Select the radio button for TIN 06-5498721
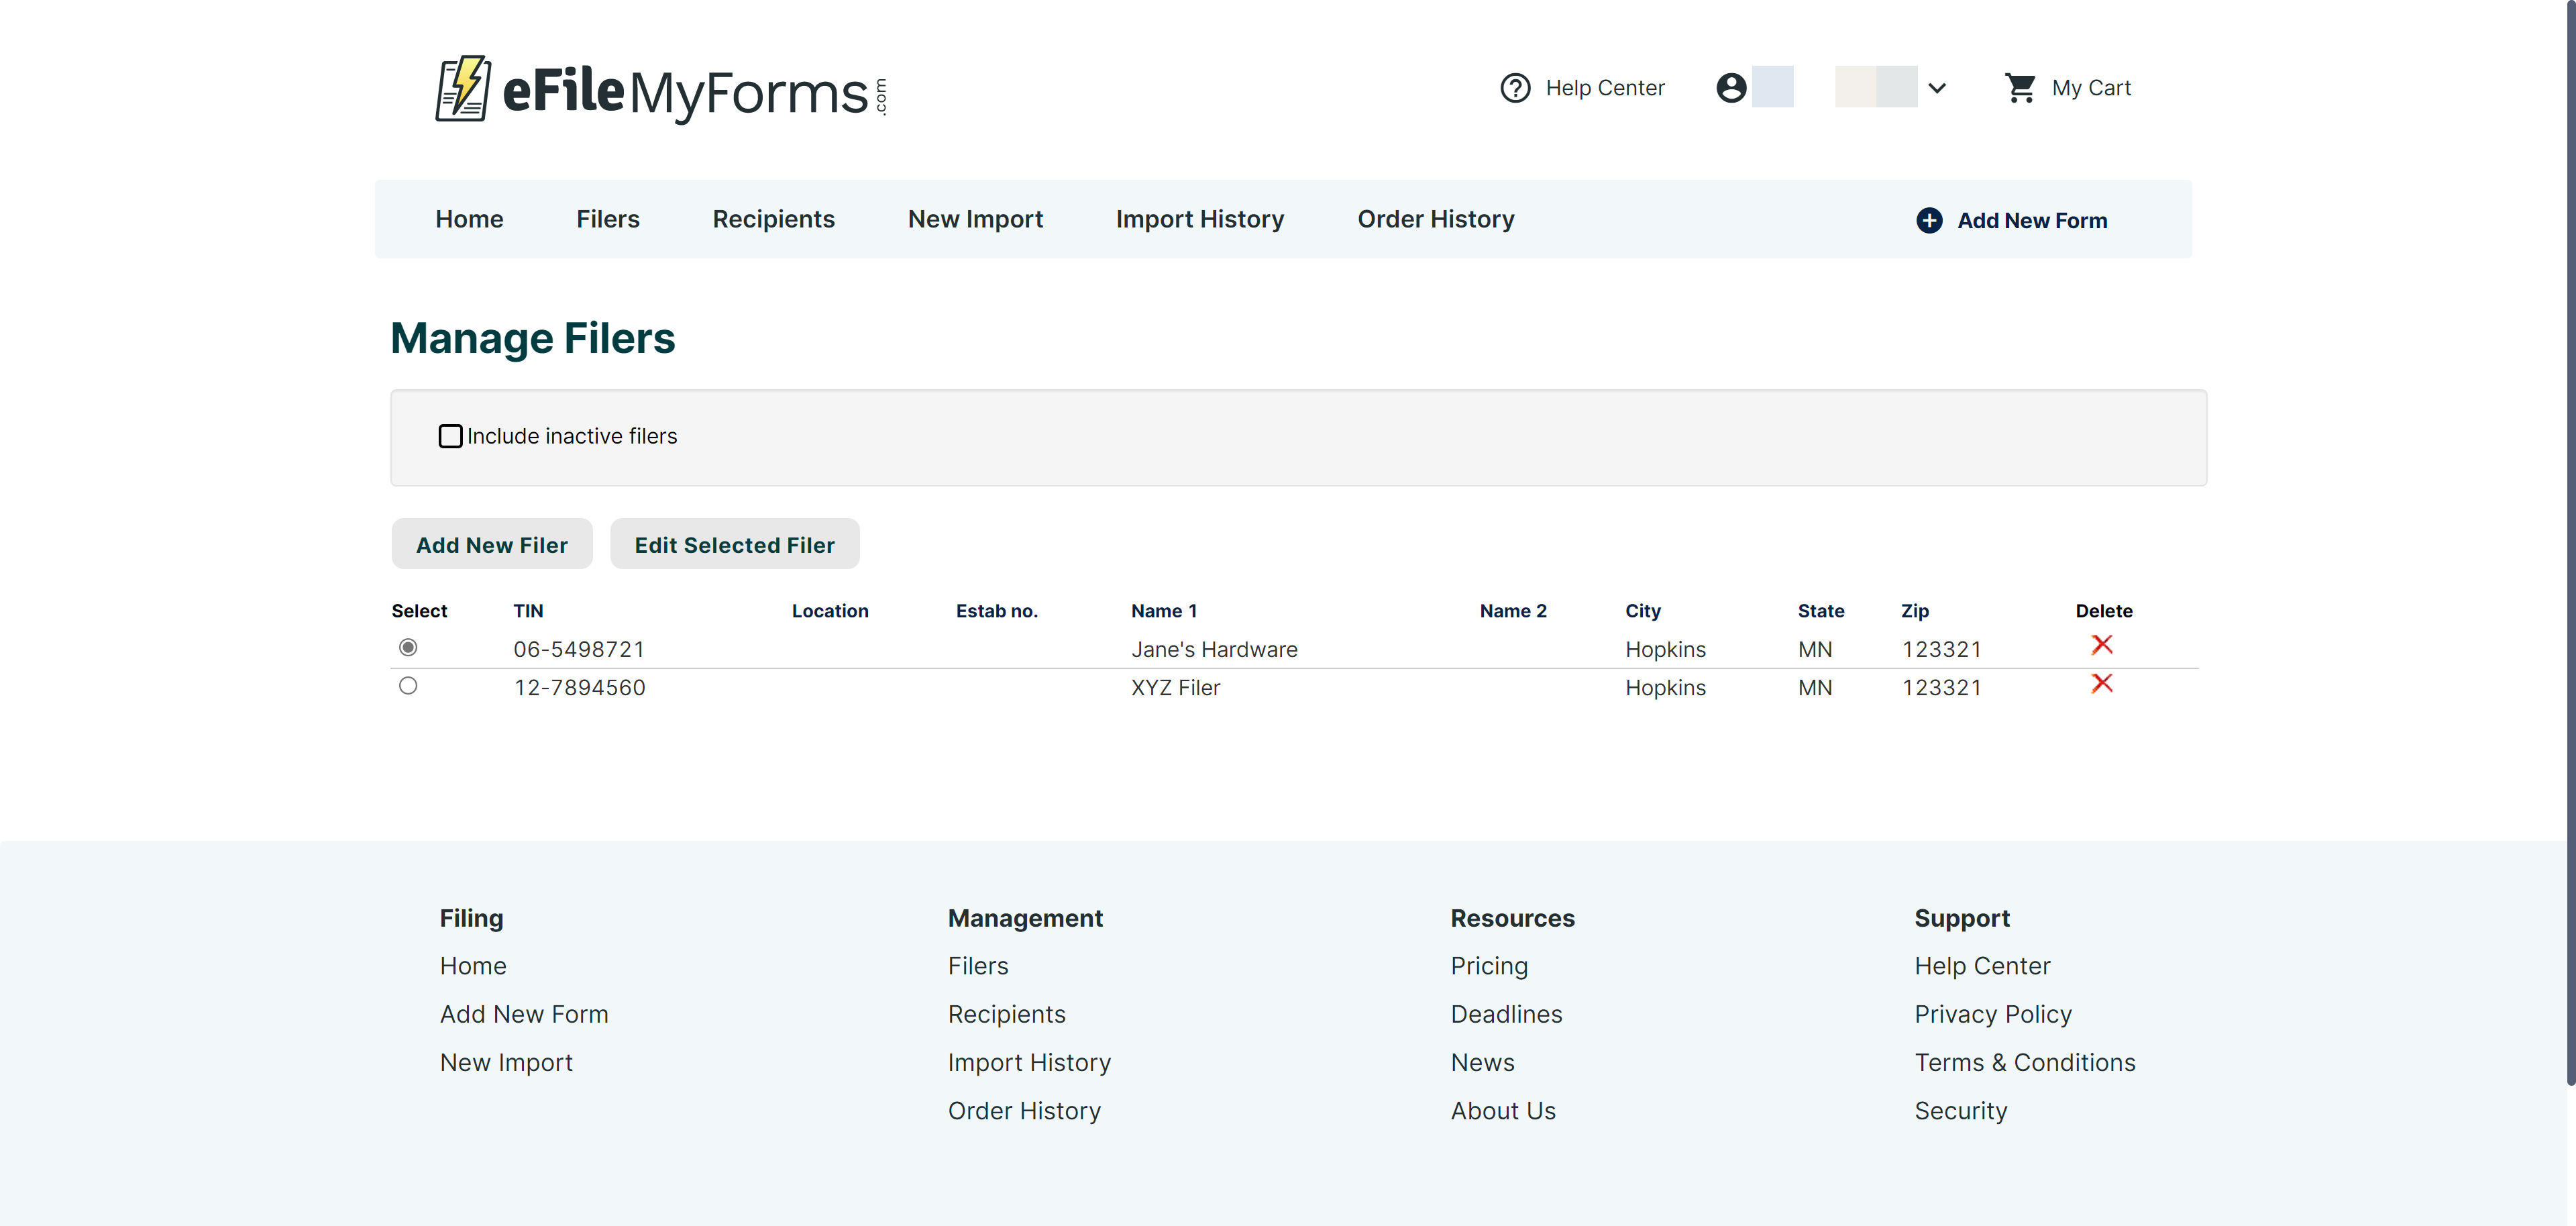Image resolution: width=2576 pixels, height=1226 pixels. (x=408, y=648)
